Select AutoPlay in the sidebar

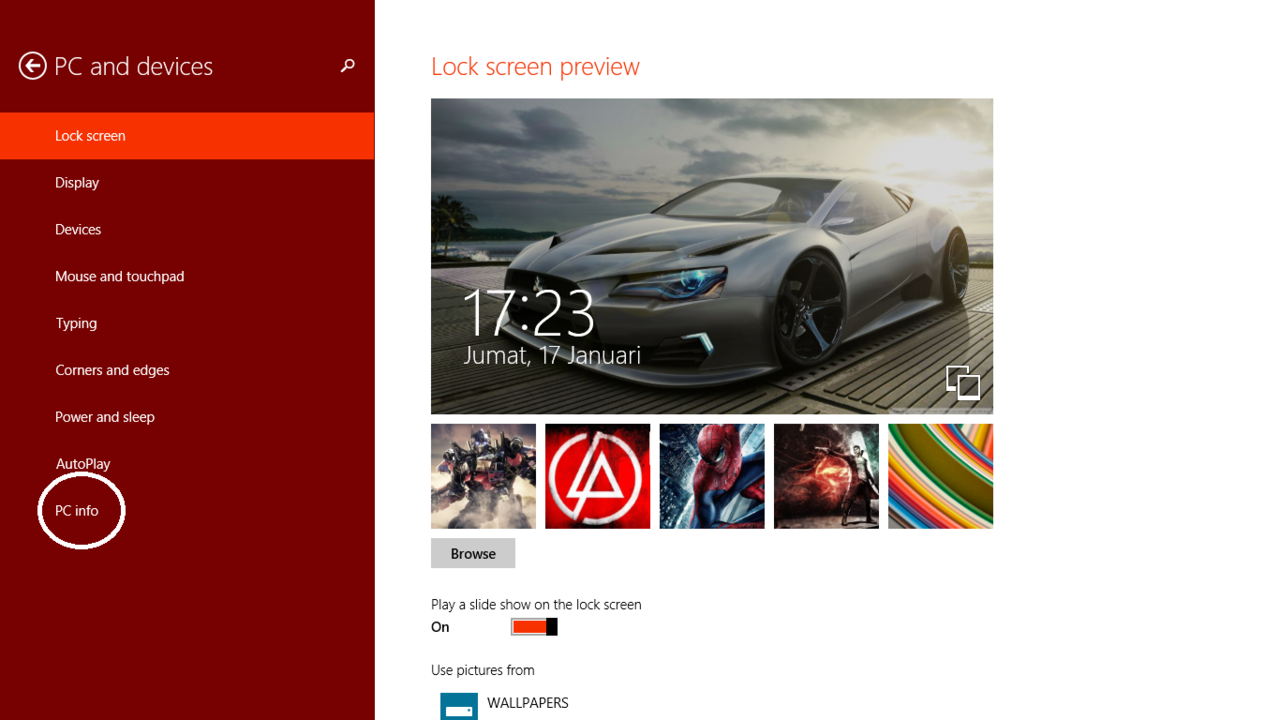click(x=83, y=464)
